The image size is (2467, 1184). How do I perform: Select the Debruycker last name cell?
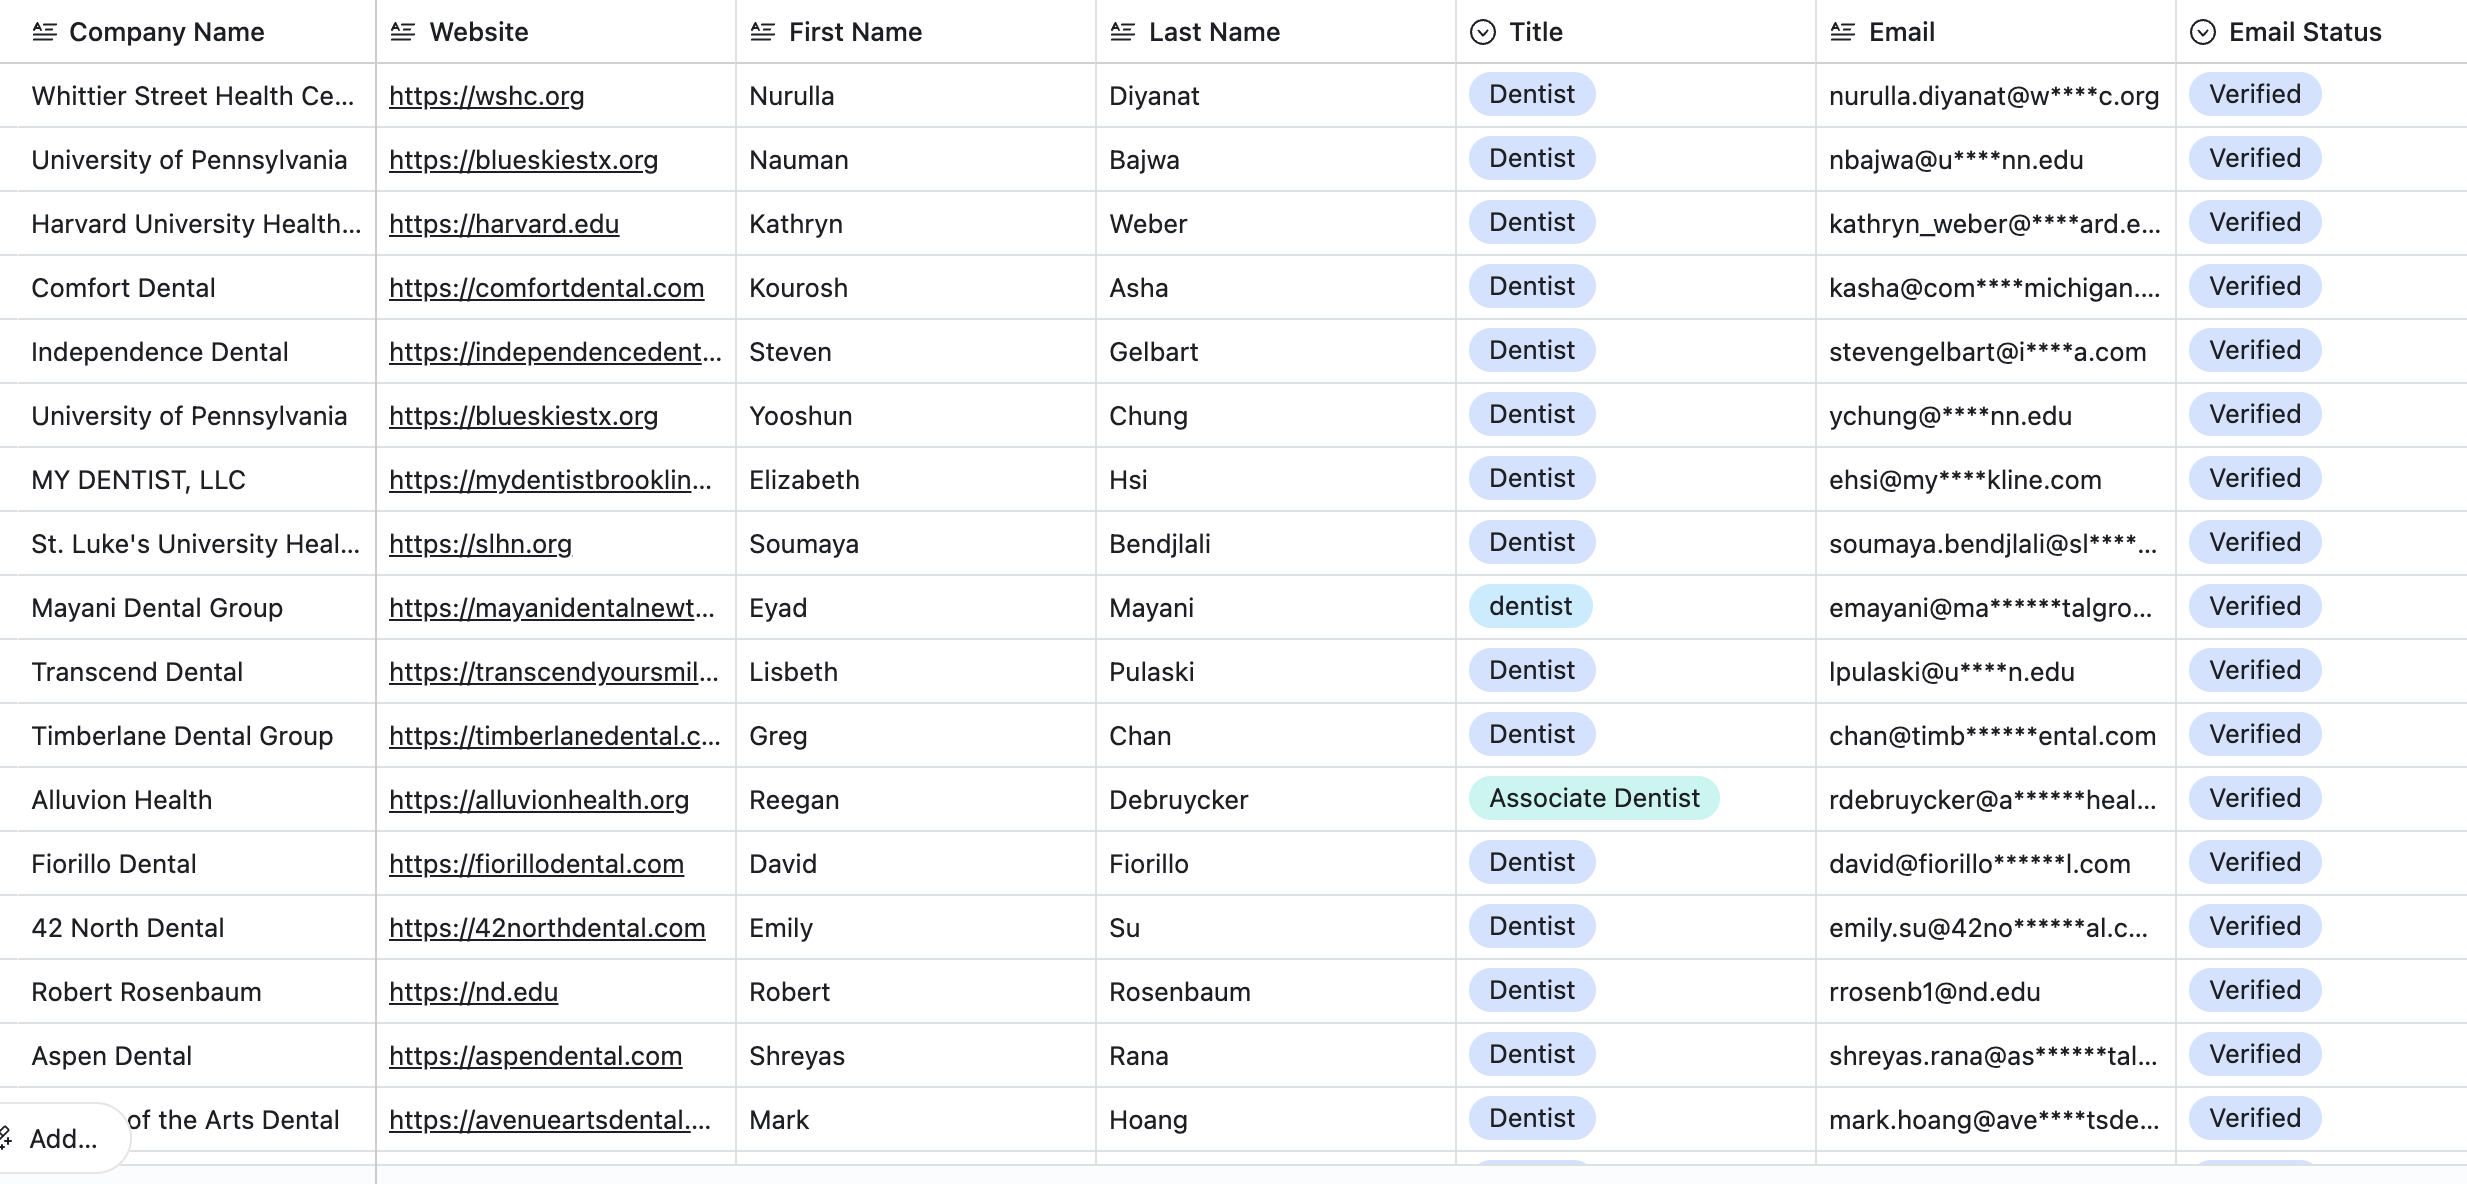click(1178, 800)
